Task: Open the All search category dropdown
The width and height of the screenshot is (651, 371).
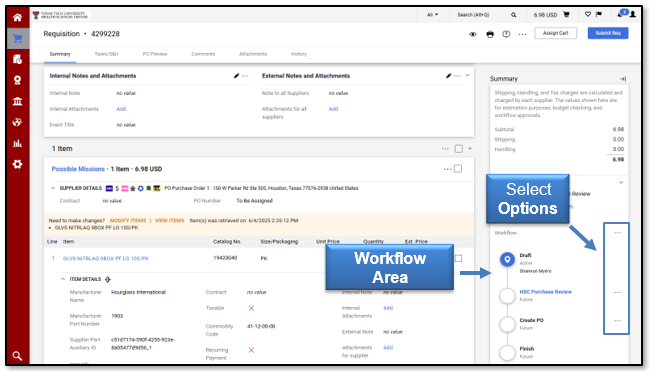Action: [x=432, y=15]
